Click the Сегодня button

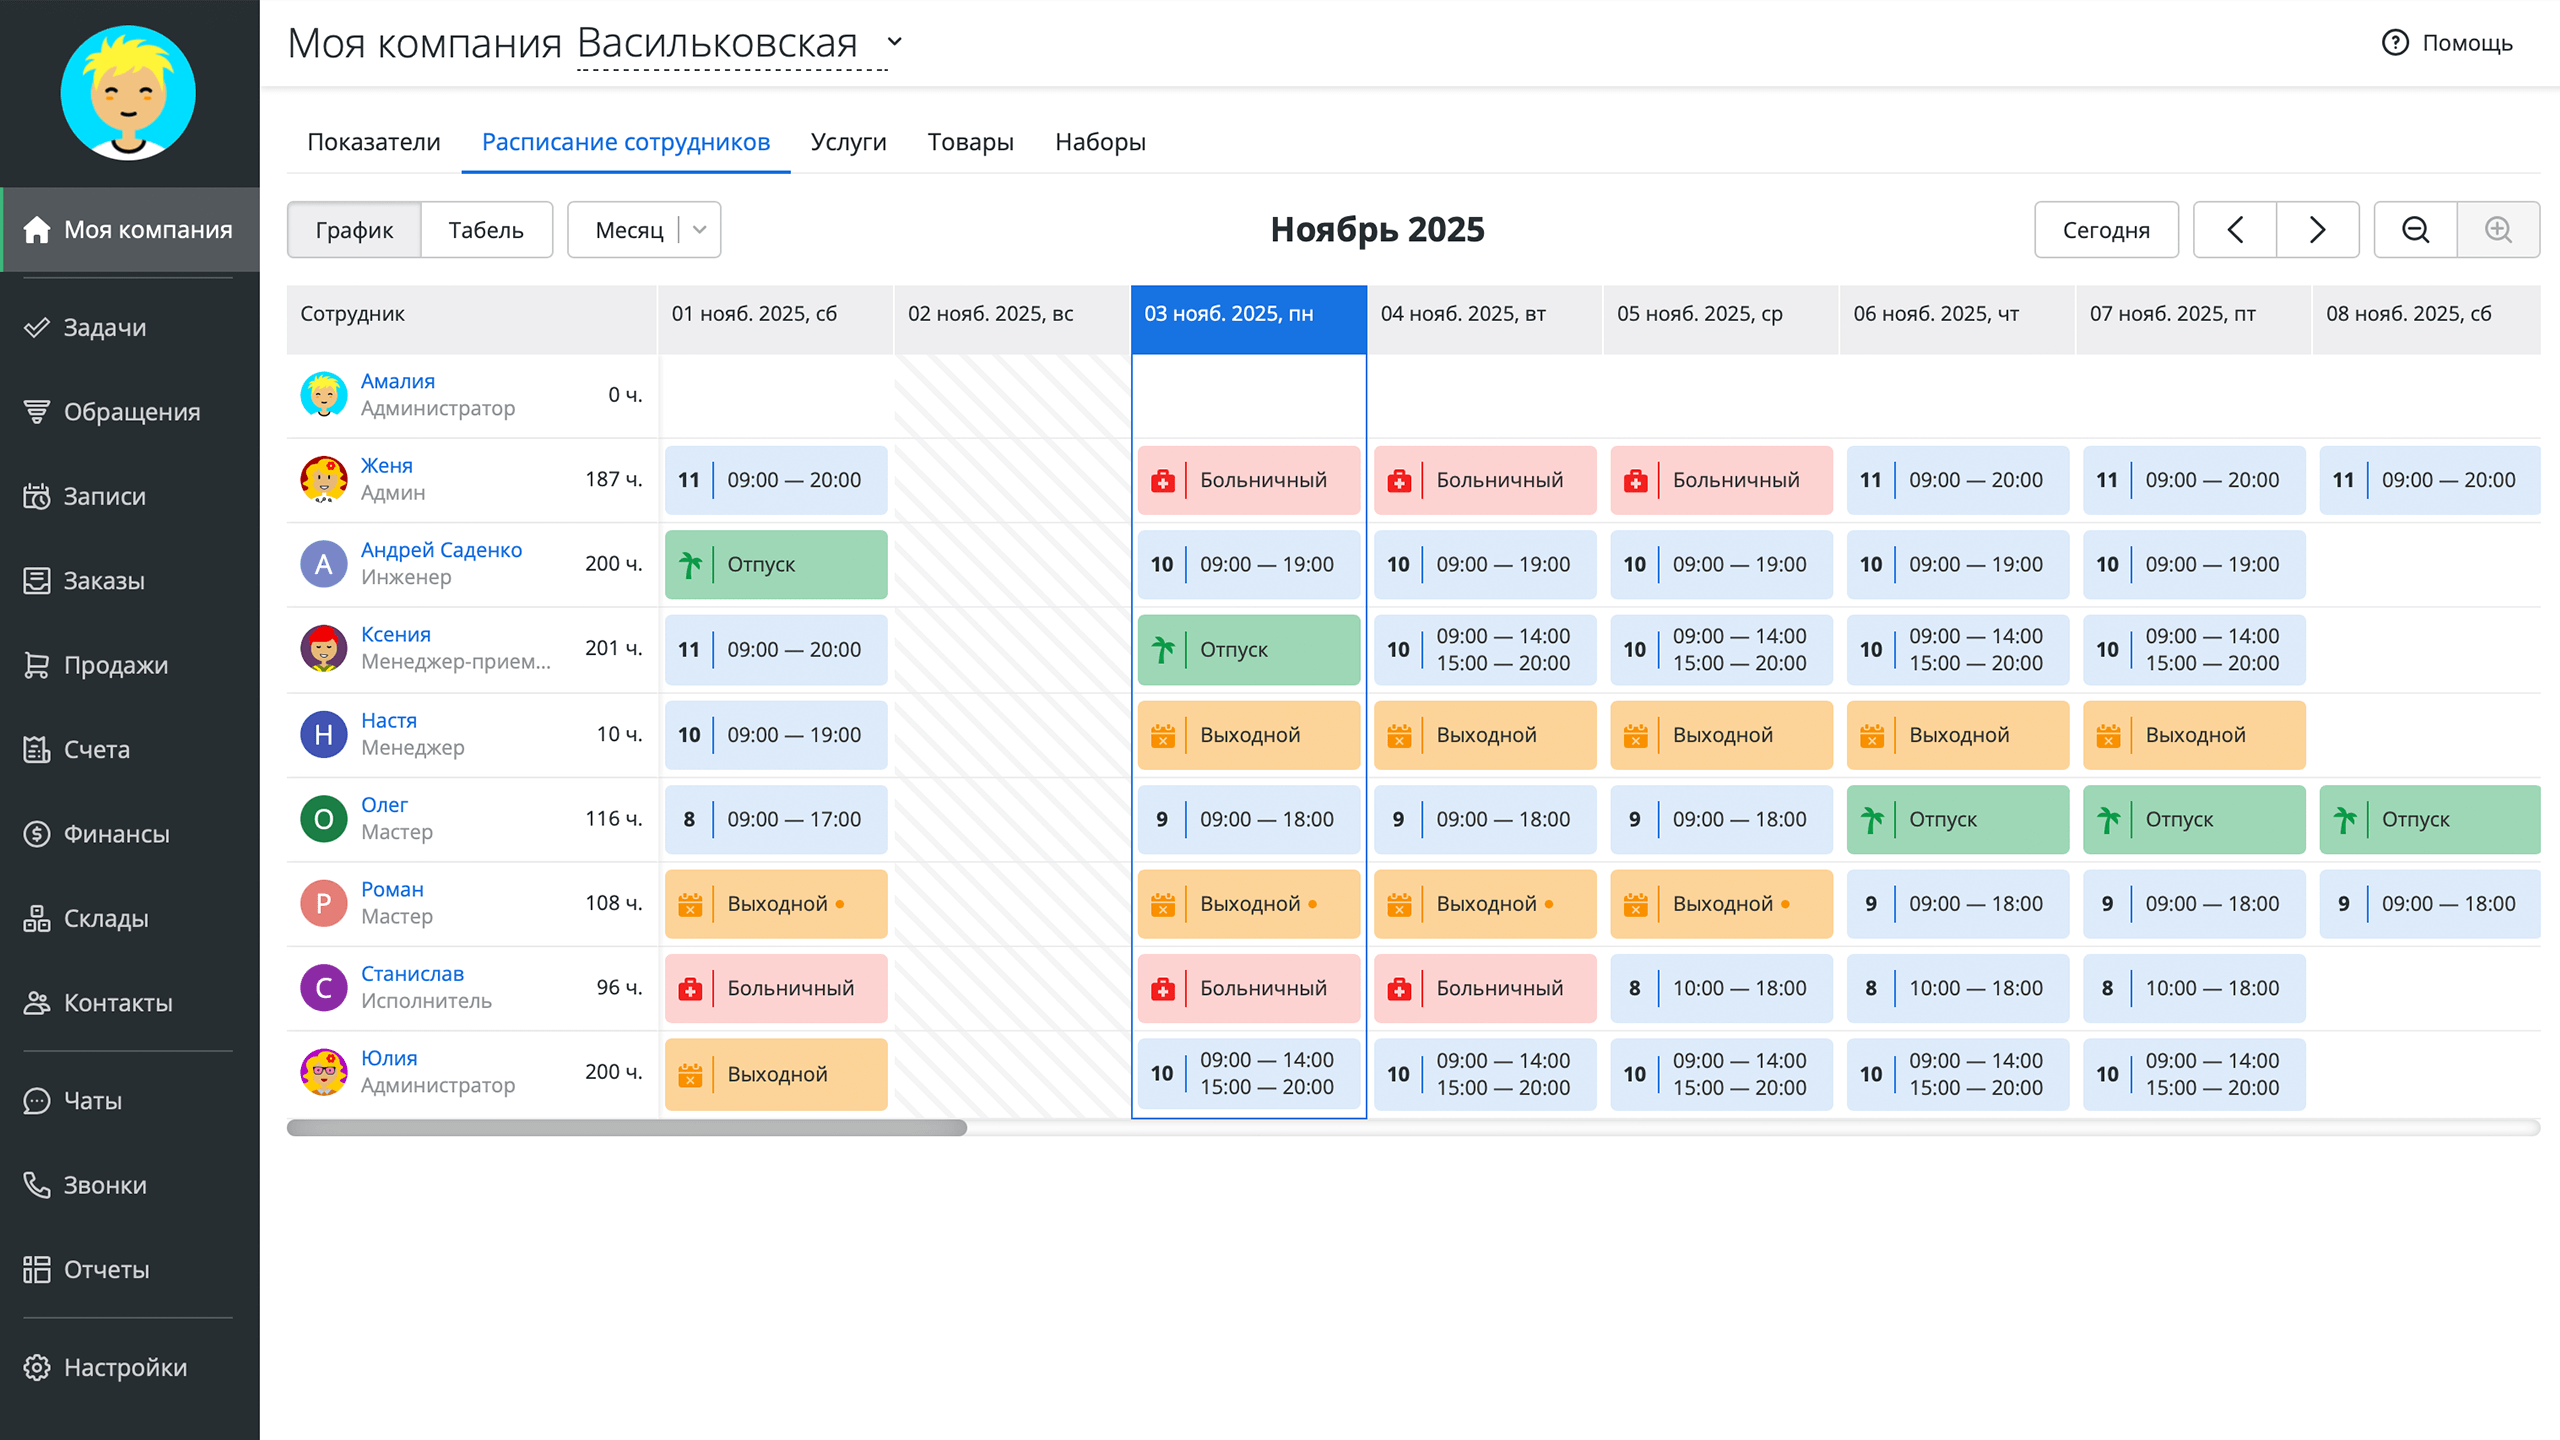[2105, 230]
